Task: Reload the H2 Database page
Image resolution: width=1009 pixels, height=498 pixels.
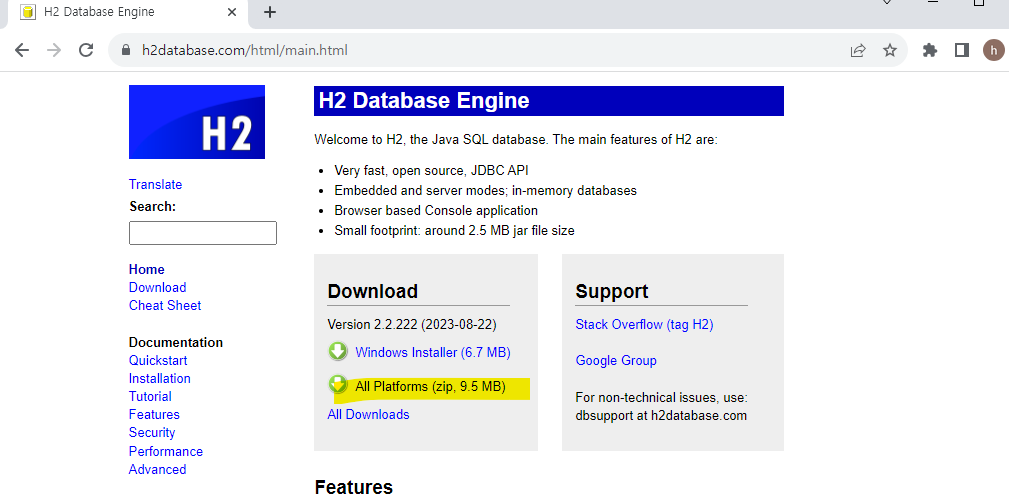Action: [x=86, y=50]
